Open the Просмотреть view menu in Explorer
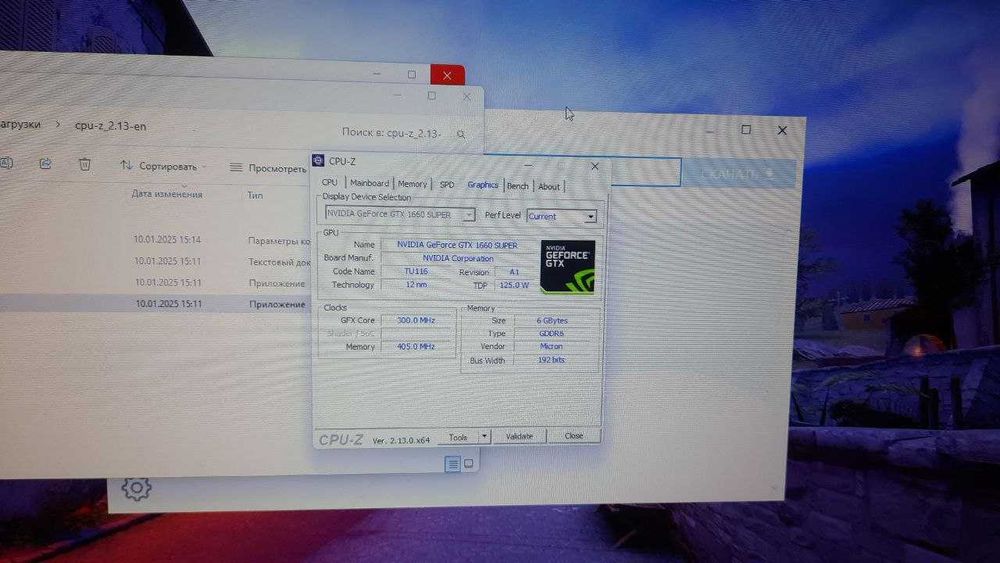The image size is (1000, 563). tap(268, 168)
